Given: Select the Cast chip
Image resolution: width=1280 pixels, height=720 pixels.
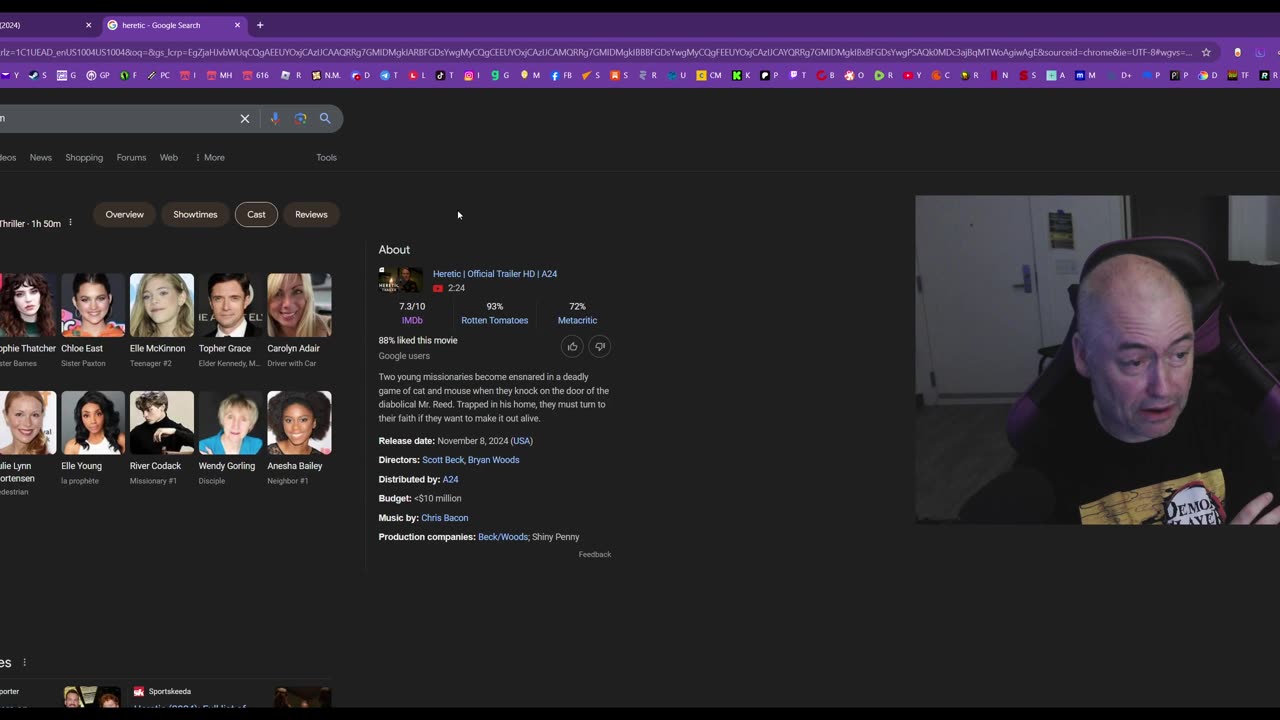Looking at the screenshot, I should [257, 214].
